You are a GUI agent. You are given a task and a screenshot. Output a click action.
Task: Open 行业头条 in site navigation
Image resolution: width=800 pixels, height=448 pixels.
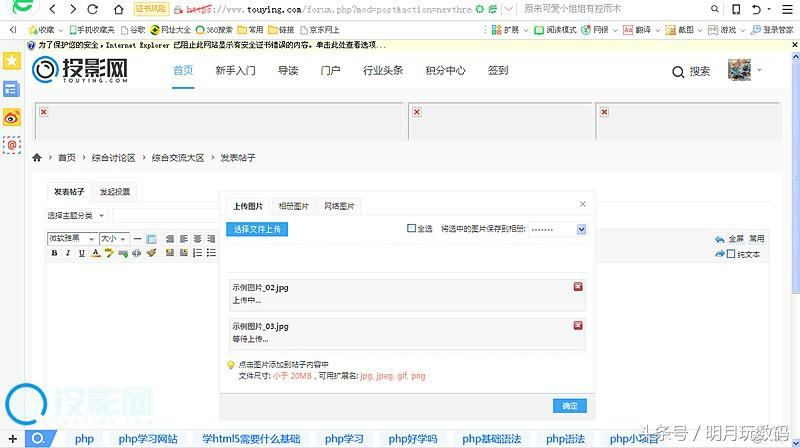383,70
